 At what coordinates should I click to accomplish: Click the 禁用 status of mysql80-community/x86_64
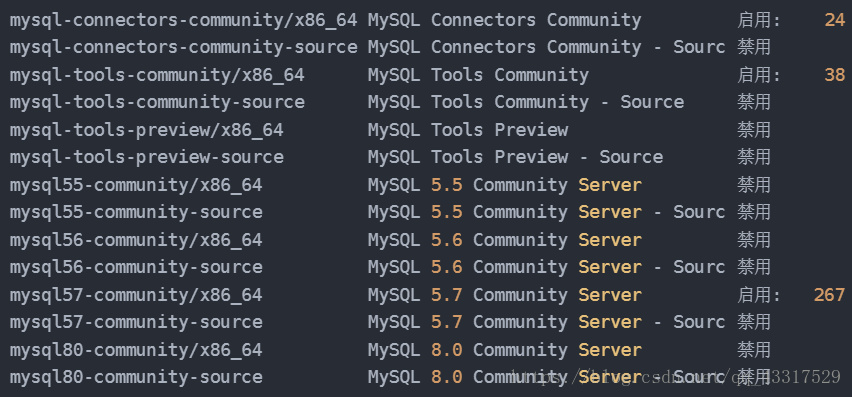tap(754, 350)
